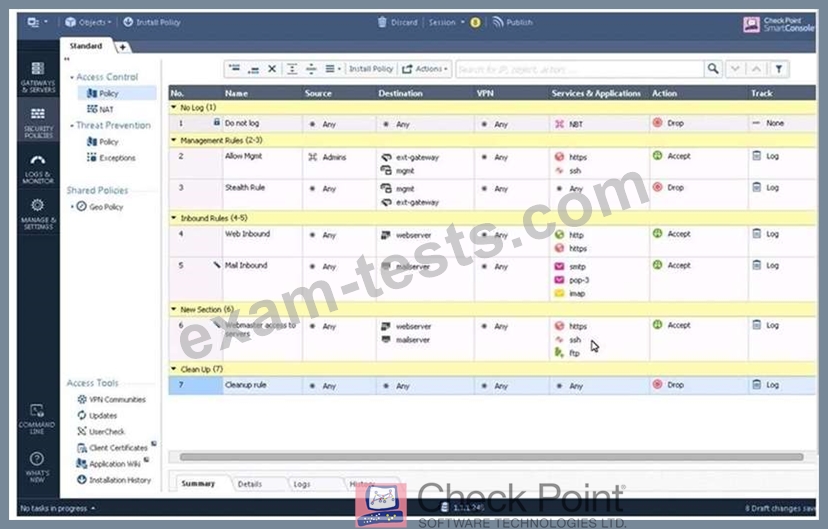This screenshot has width=828, height=529.
Task: Click expand all sections icon
Action: (292, 69)
